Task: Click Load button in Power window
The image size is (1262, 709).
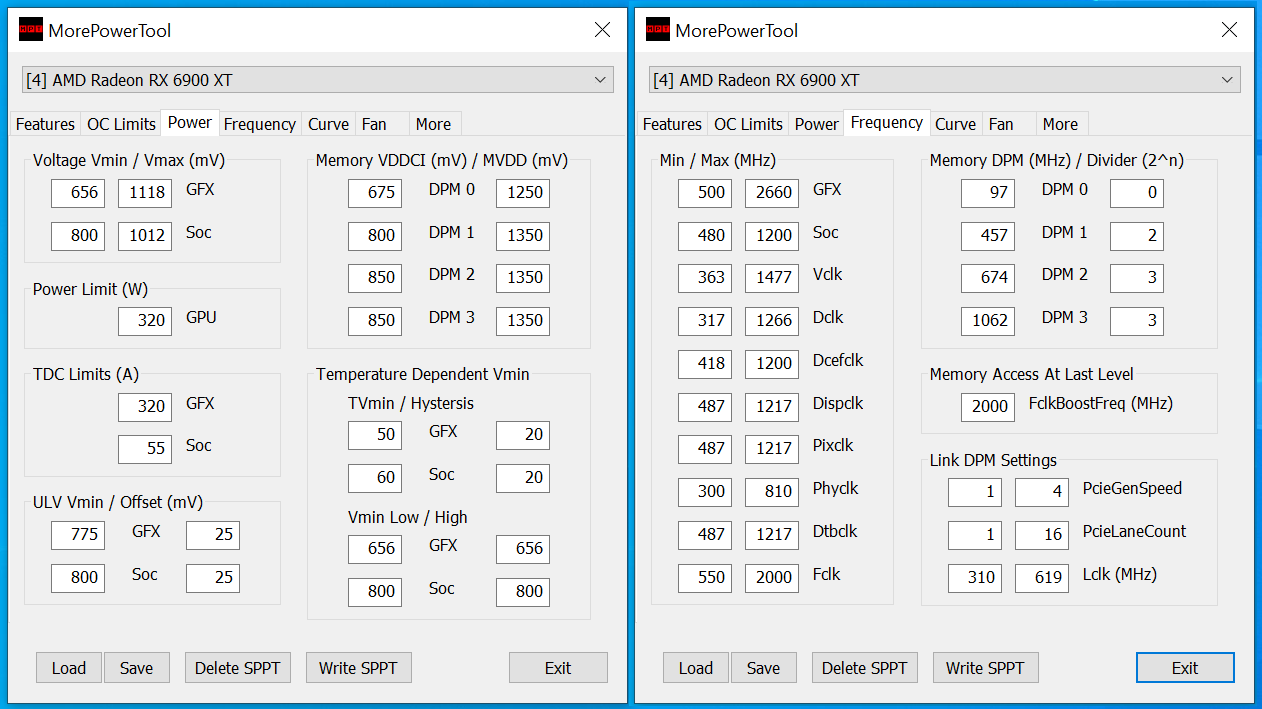Action: [x=69, y=668]
